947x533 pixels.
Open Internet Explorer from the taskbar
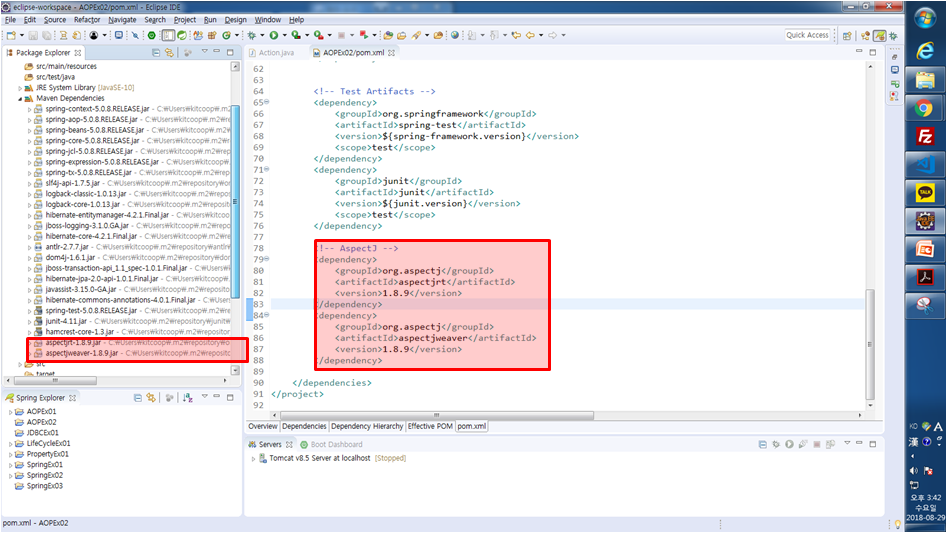click(x=925, y=51)
